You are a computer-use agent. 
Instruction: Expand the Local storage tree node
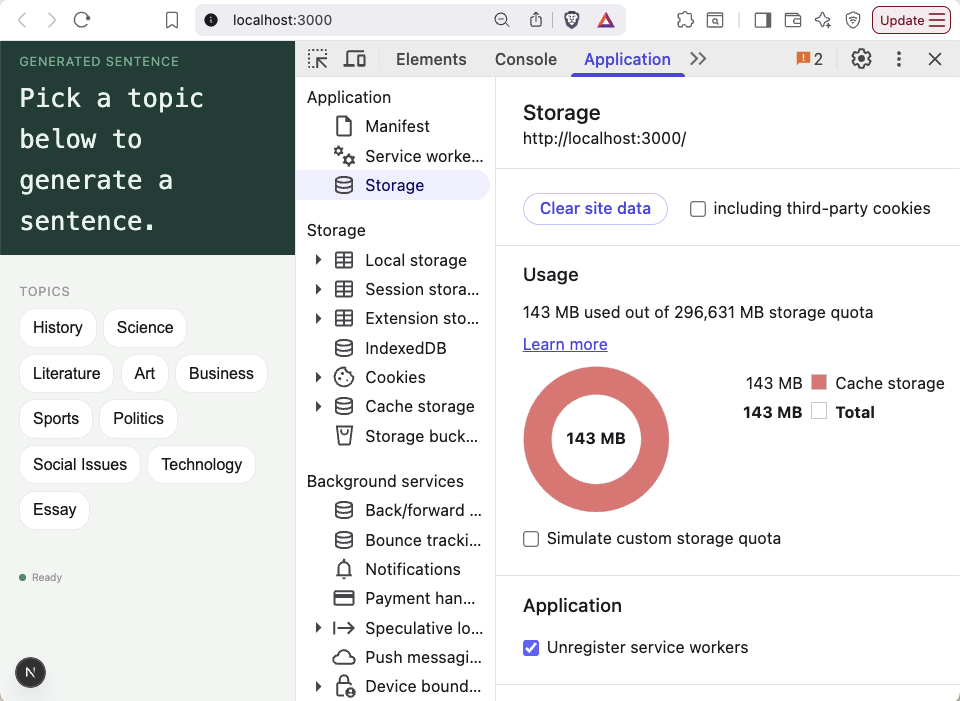point(318,260)
